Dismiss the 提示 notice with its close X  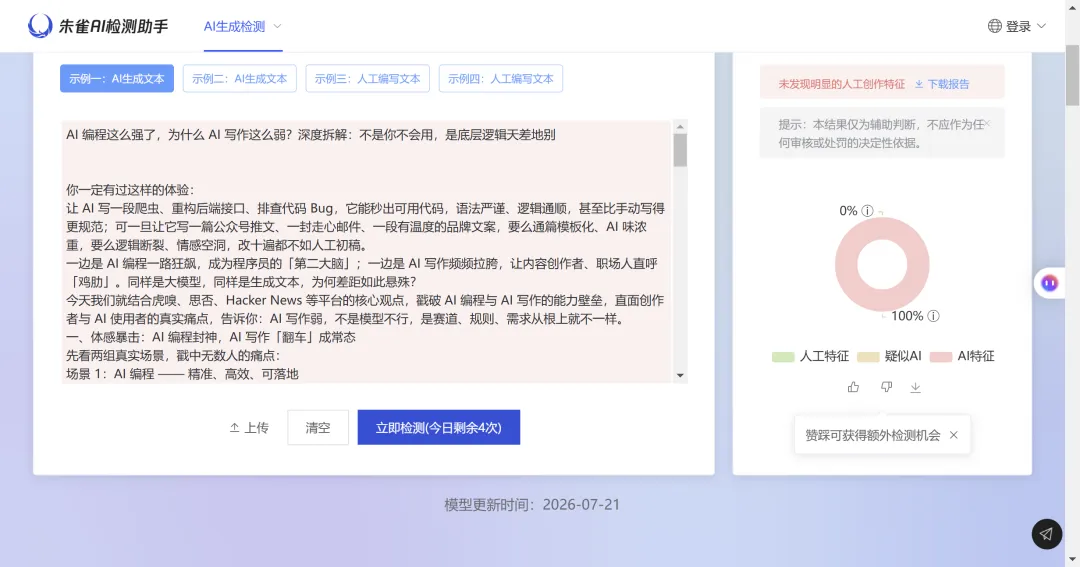click(x=987, y=123)
